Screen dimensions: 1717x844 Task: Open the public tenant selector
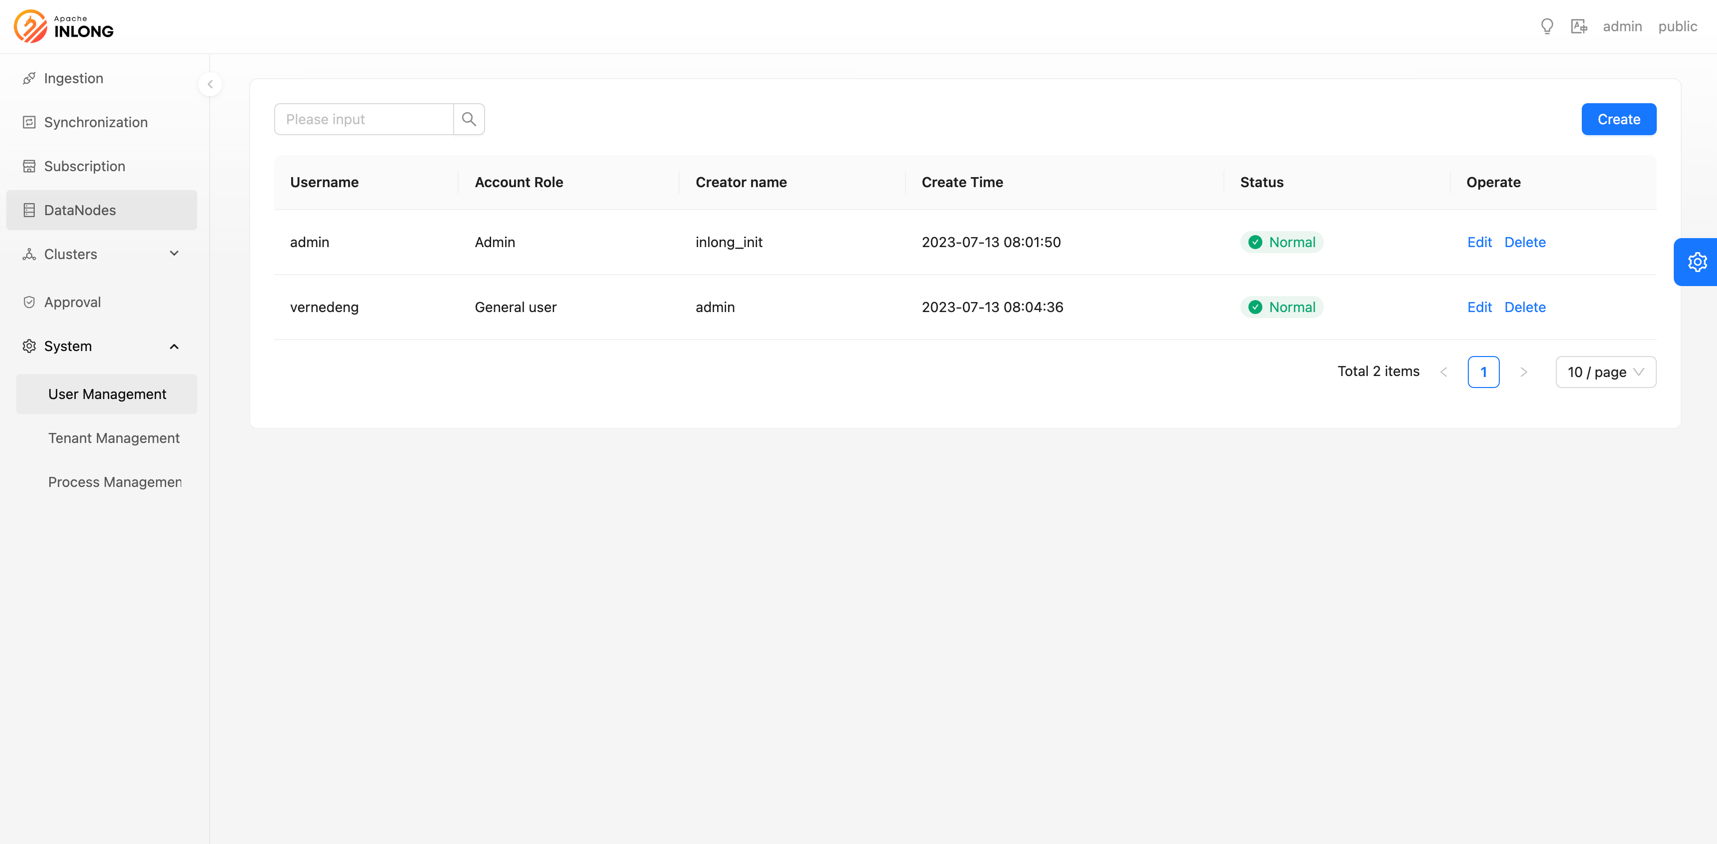1677,27
